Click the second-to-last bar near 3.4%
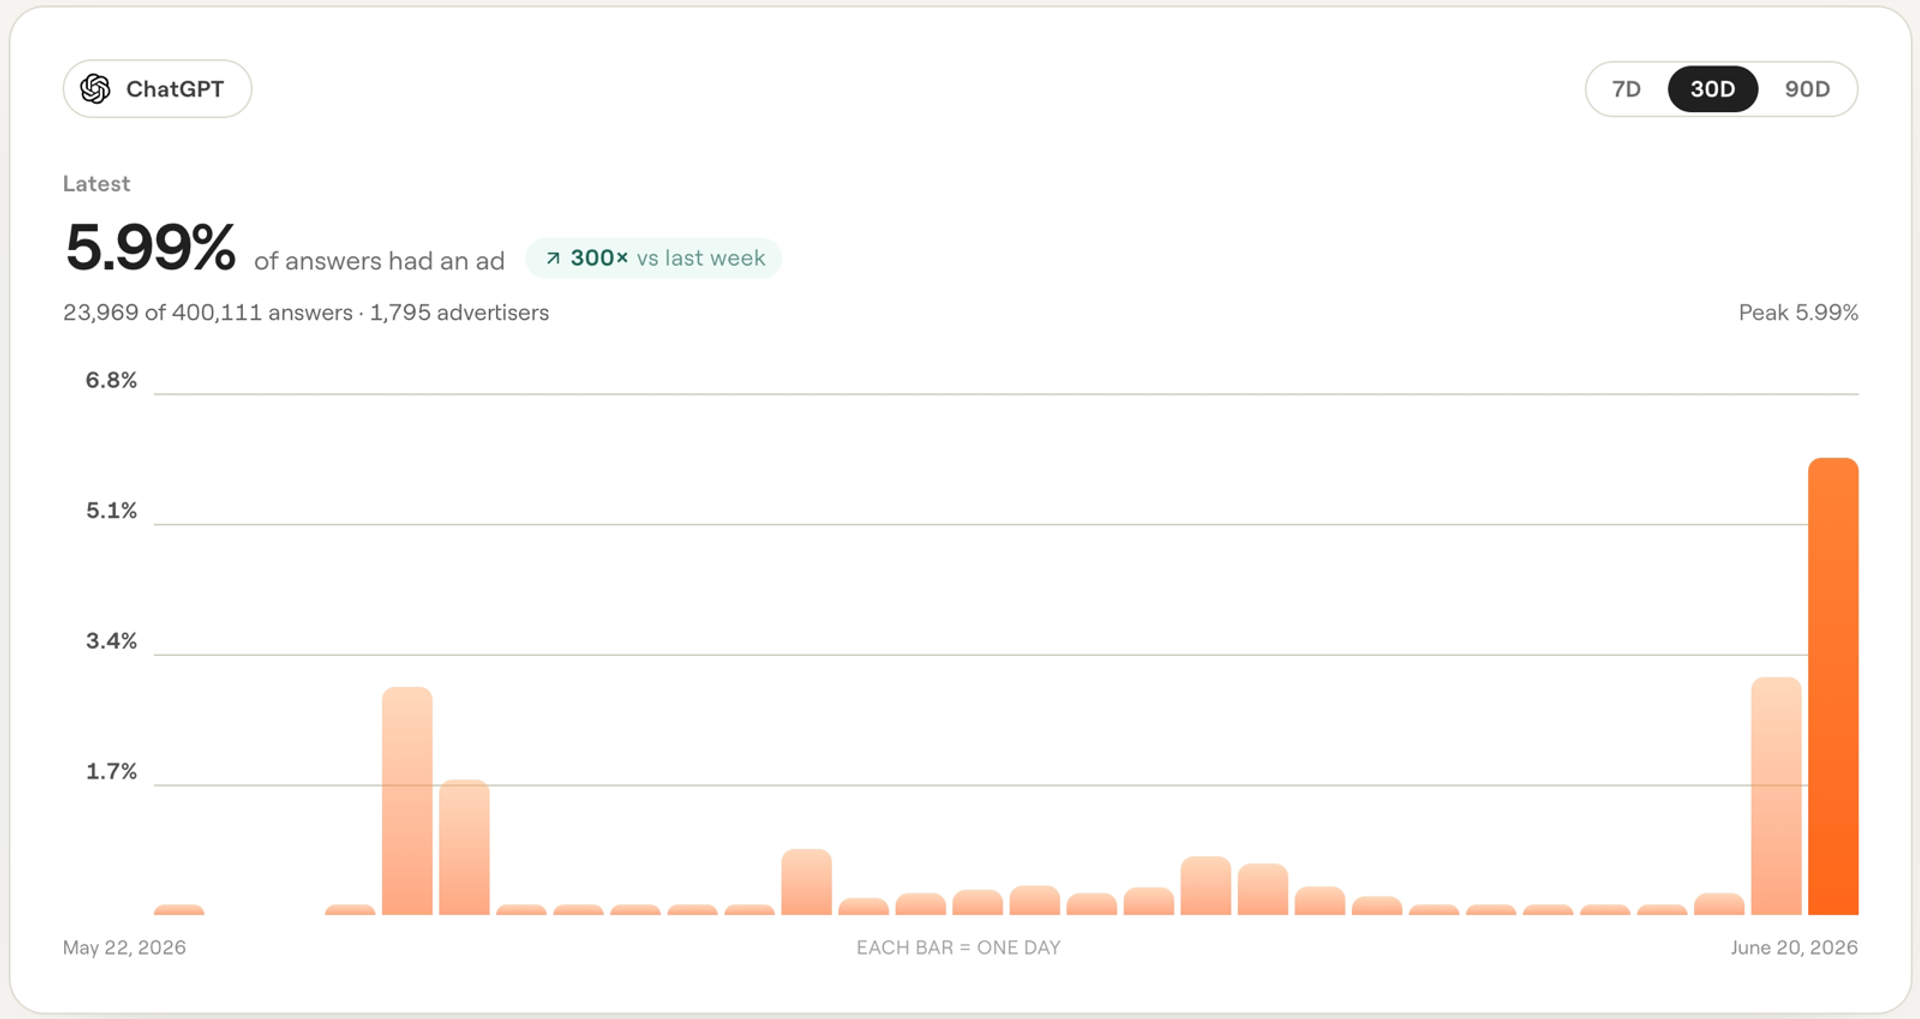Screen dimensions: 1920x1019 pyautogui.click(x=1776, y=796)
